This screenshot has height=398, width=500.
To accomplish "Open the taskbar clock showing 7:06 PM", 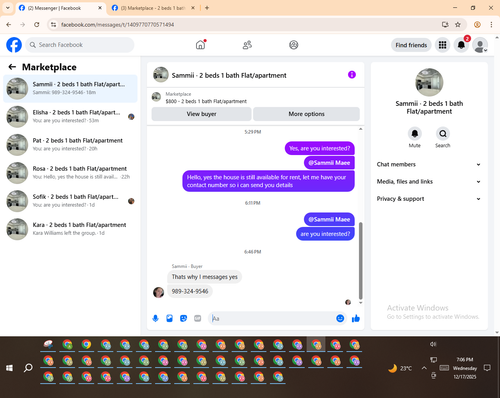I will pos(465,368).
